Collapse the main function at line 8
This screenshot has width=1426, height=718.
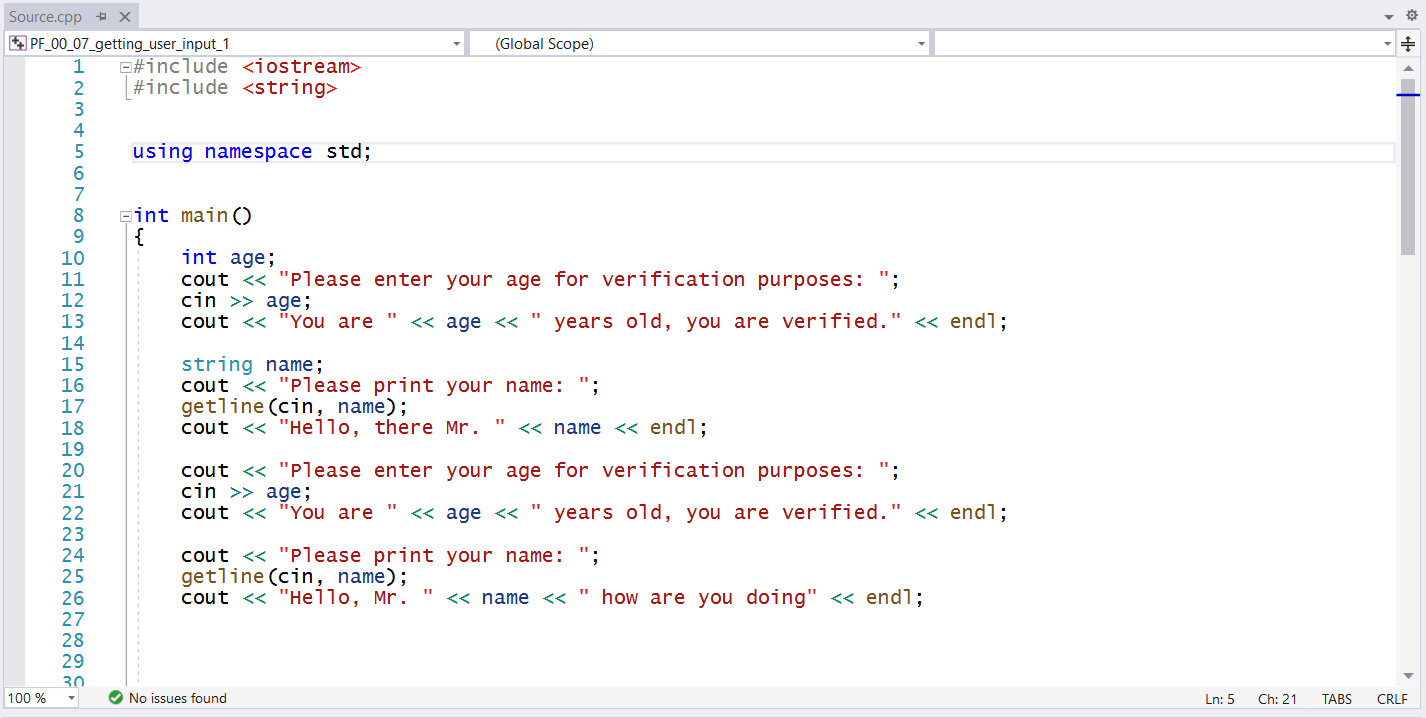125,215
